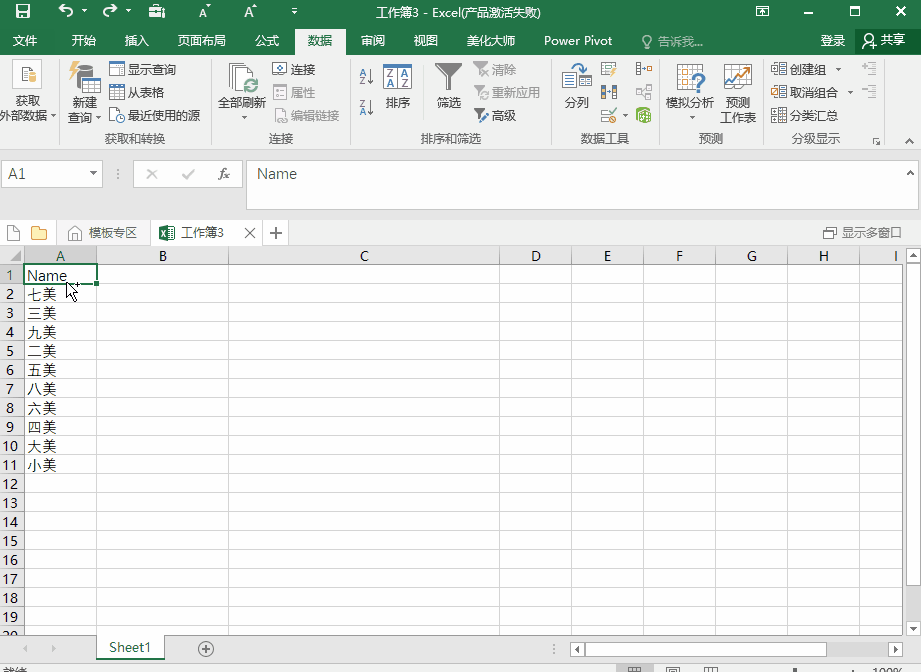Switch to the 美化大师 tab

[490, 41]
